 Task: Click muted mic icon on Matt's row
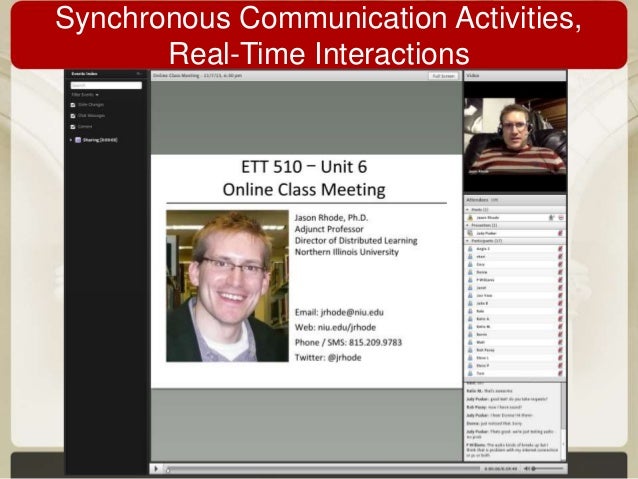point(560,342)
